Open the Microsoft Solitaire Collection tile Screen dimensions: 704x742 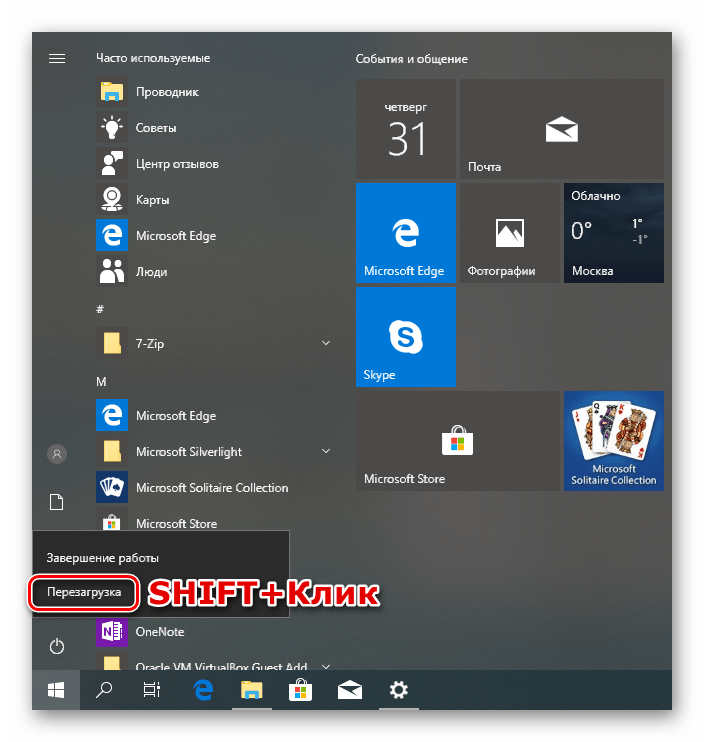click(614, 441)
